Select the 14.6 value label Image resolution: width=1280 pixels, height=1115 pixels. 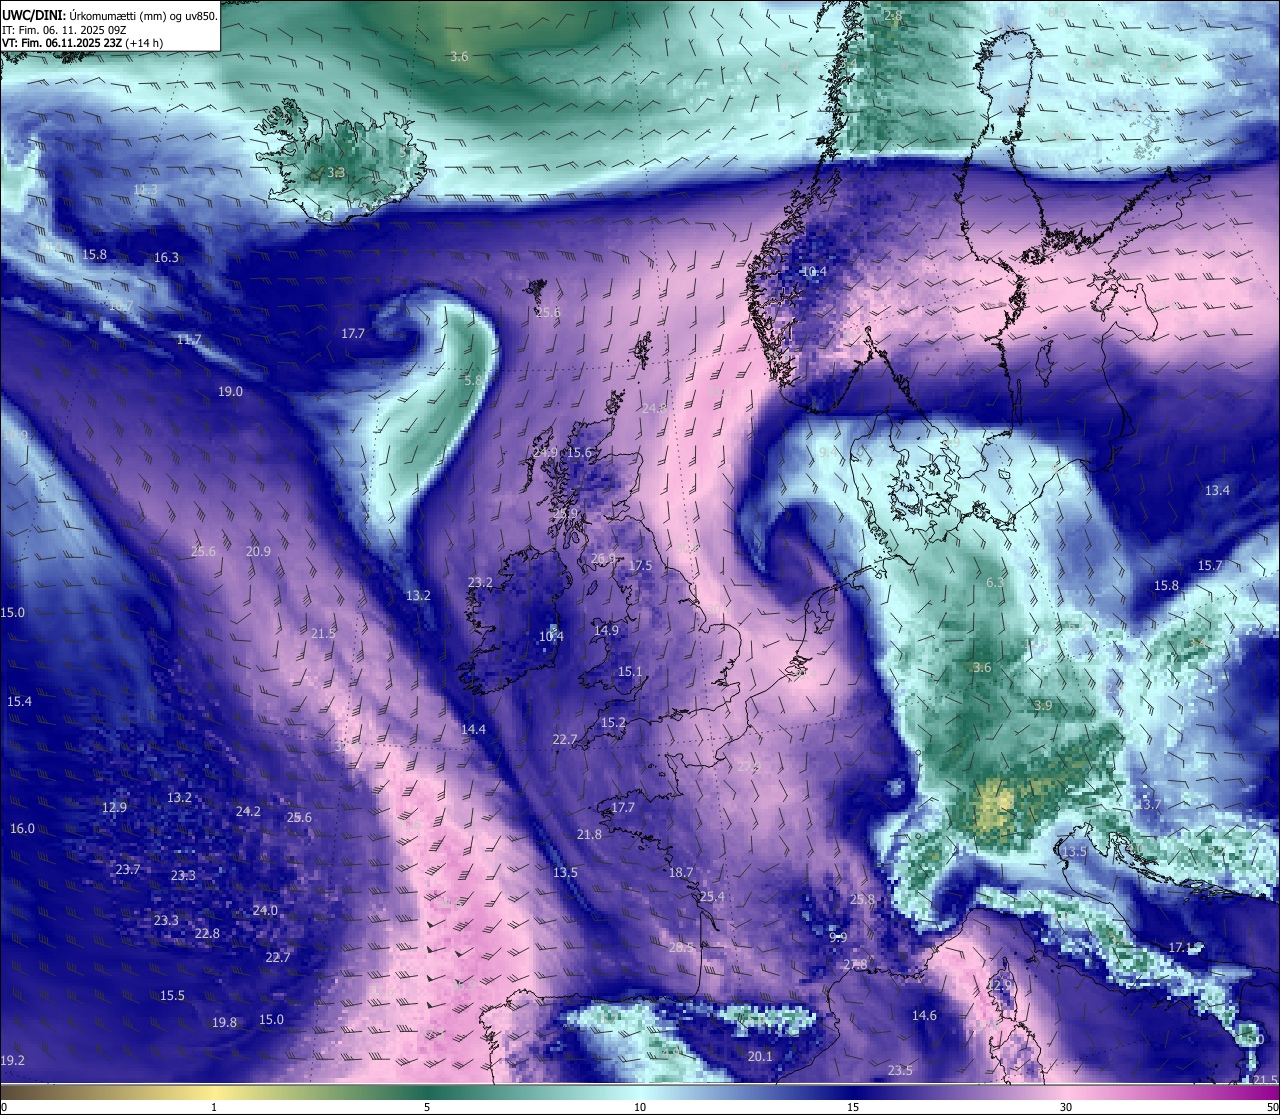tap(924, 1016)
